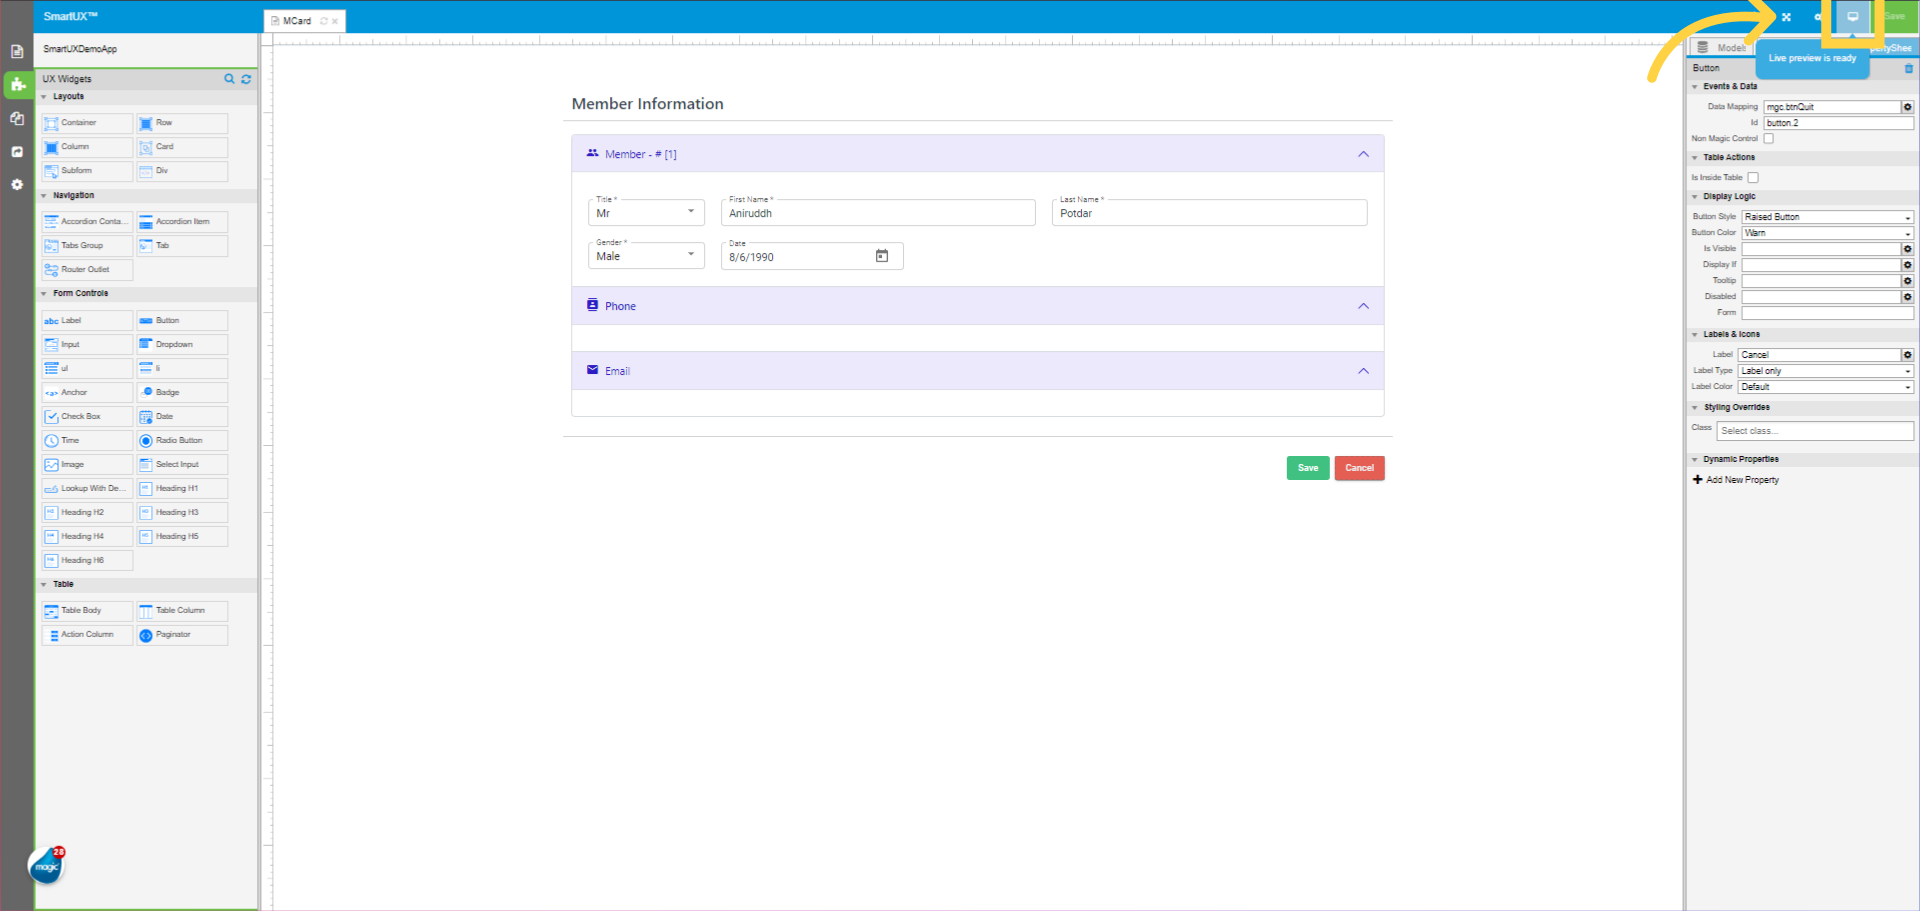Collapse the Email accordion chevron
Image resolution: width=1920 pixels, height=911 pixels.
[x=1363, y=371]
